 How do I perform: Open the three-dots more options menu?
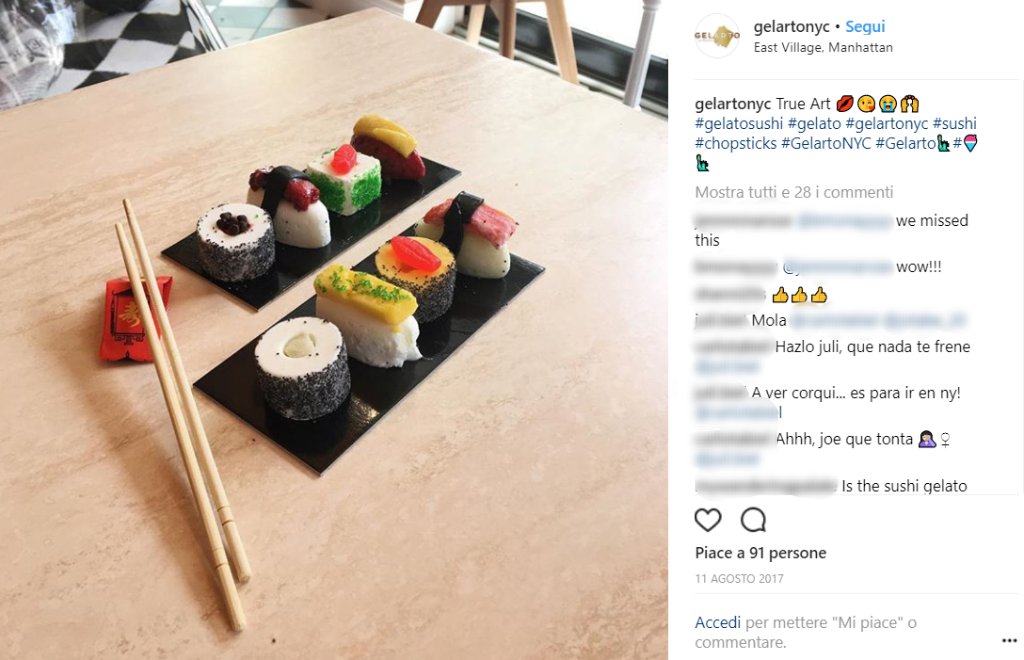coord(1009,640)
